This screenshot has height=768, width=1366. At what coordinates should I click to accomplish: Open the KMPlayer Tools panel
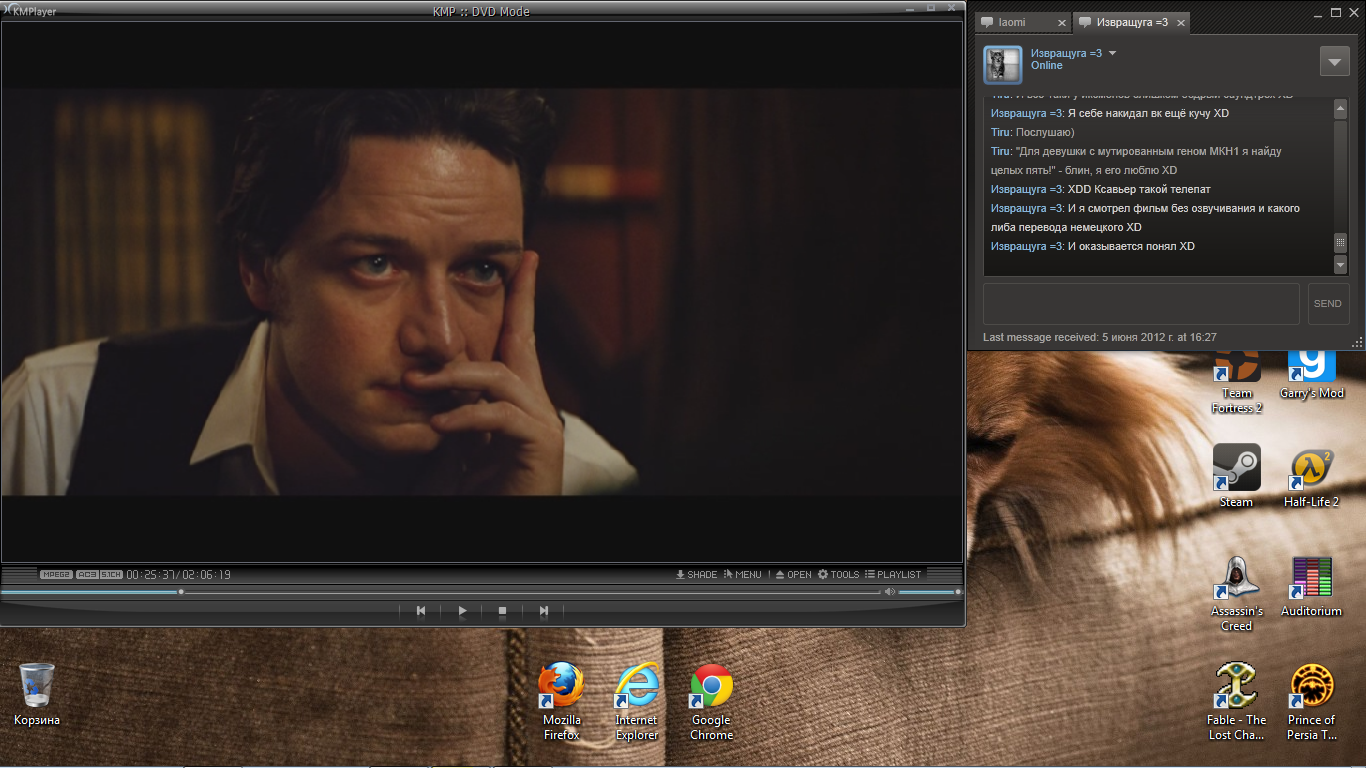click(x=838, y=574)
